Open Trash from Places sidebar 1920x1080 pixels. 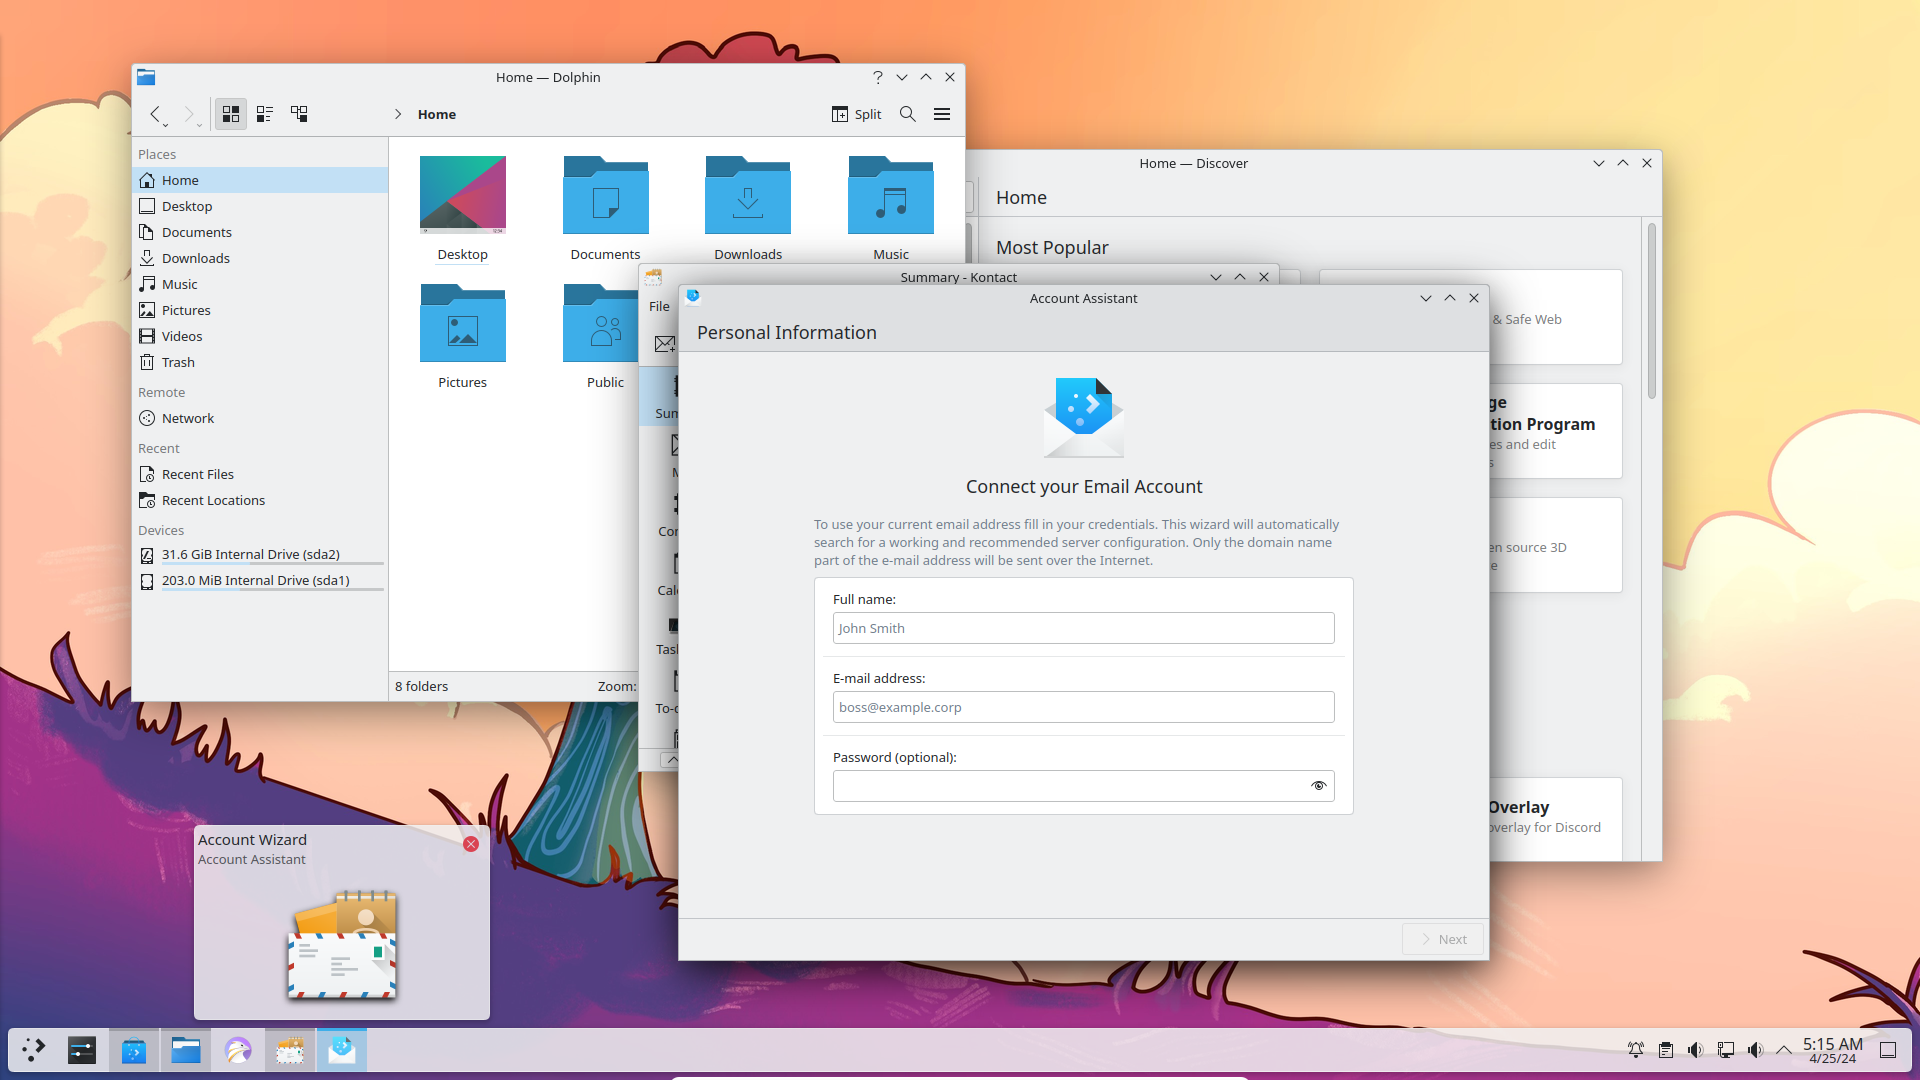(260, 362)
